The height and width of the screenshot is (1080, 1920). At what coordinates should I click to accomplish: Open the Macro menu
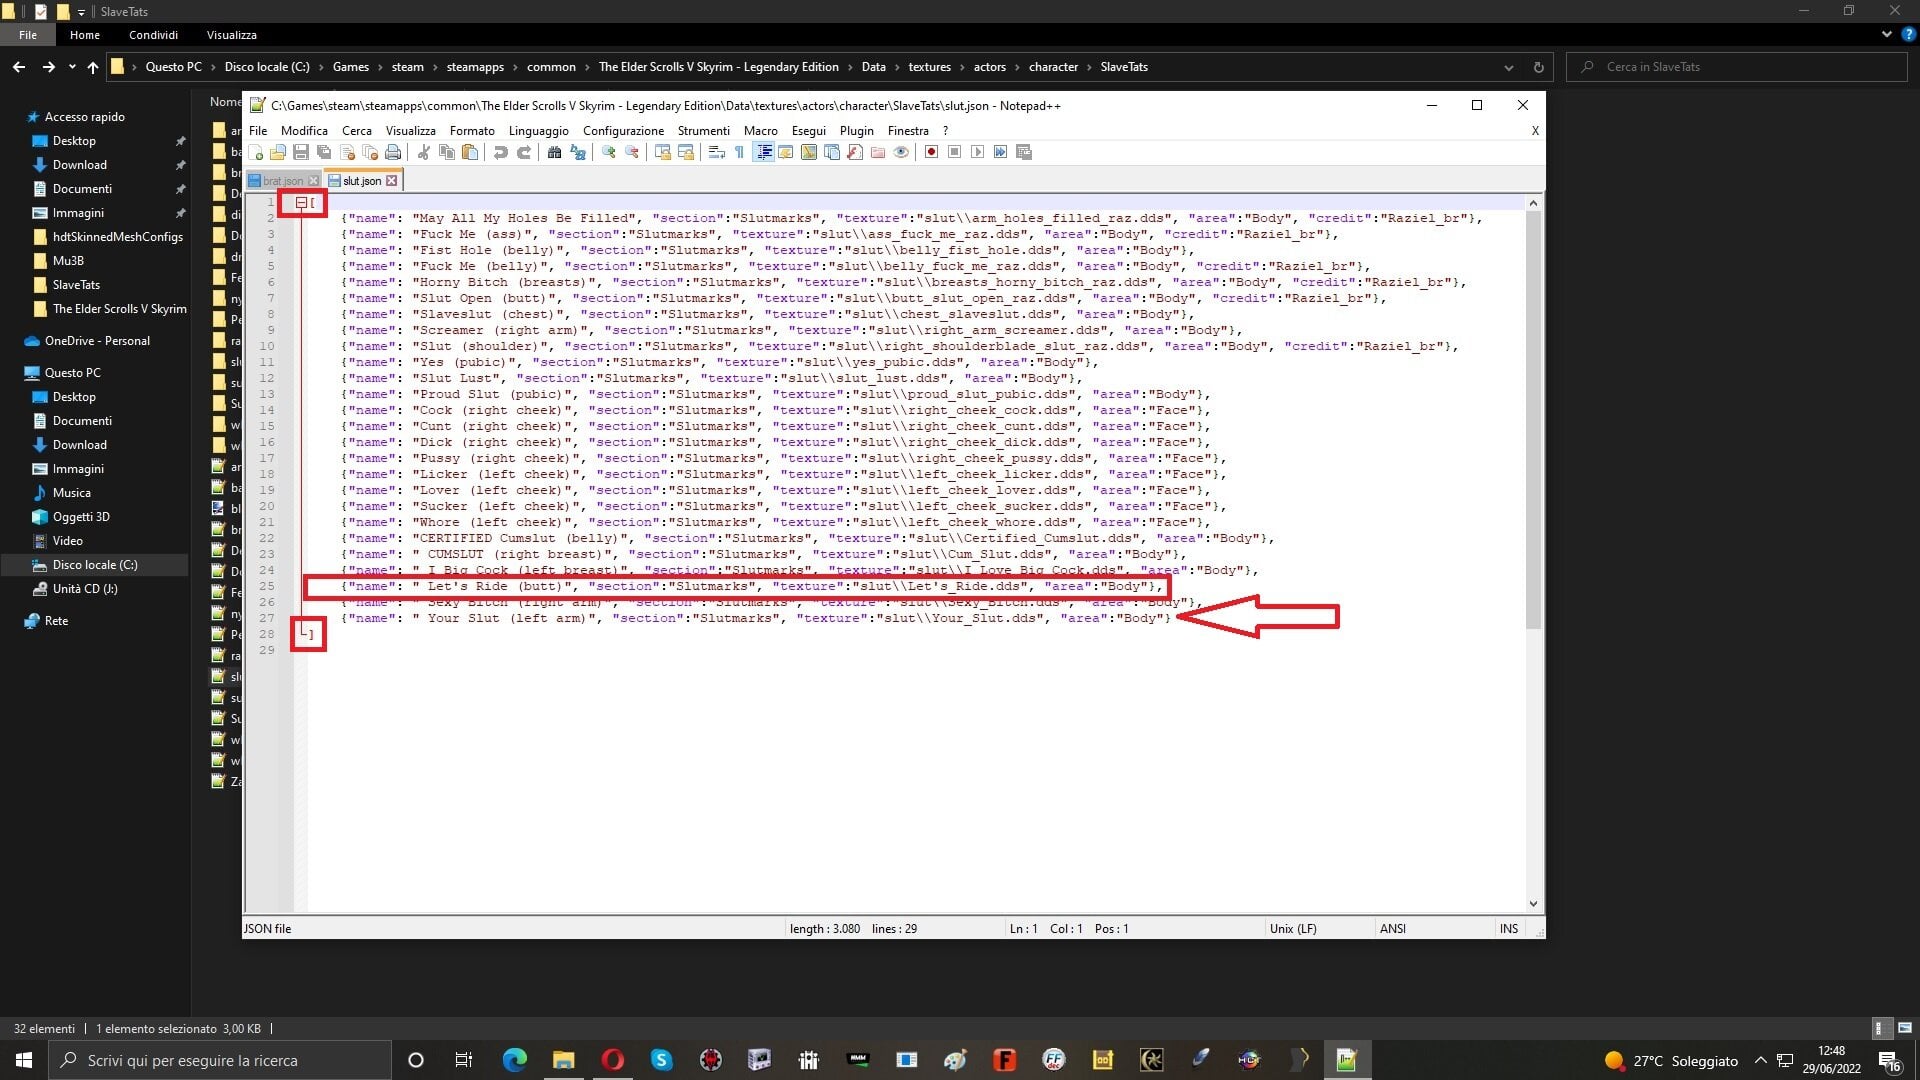point(760,131)
